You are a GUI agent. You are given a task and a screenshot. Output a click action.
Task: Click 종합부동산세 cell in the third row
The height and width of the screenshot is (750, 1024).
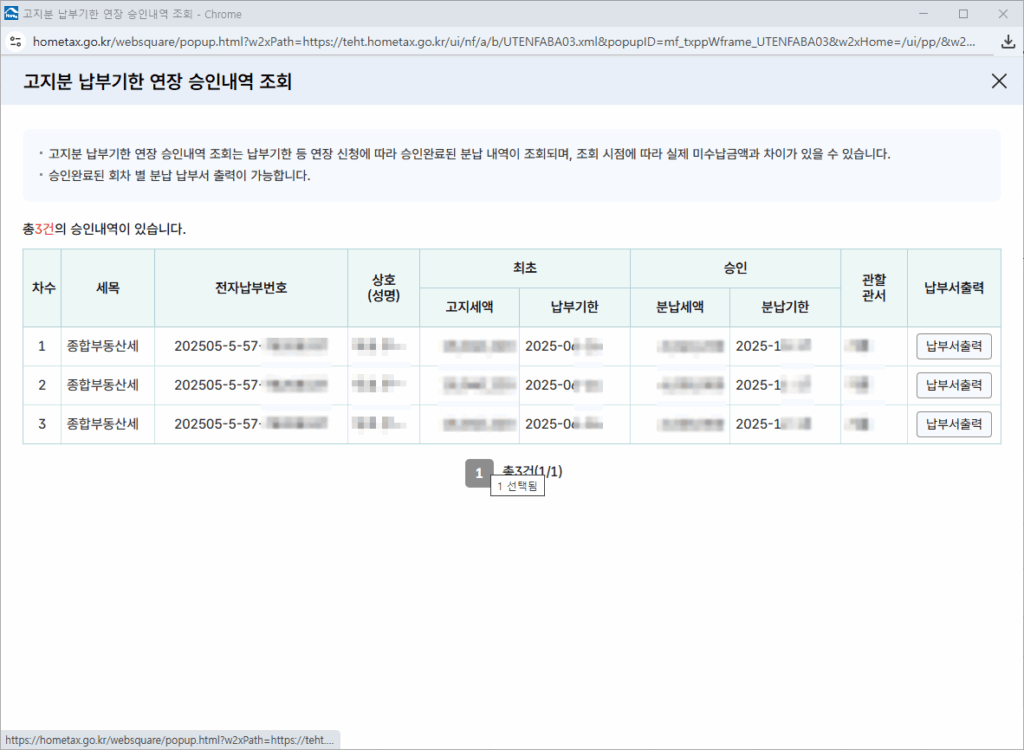(102, 424)
